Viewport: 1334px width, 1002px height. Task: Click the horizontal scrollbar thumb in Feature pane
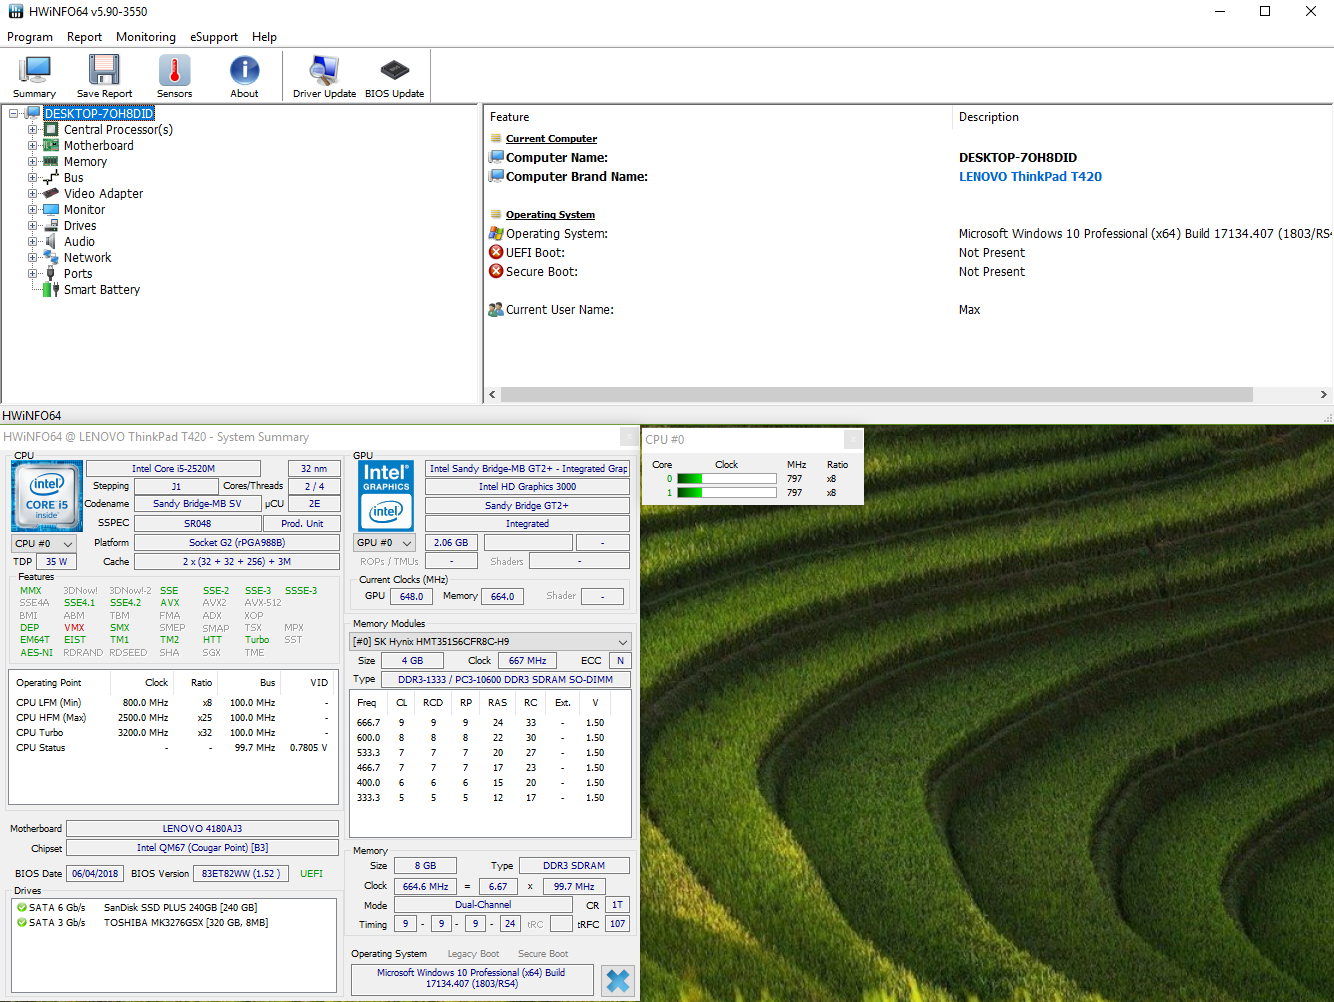(876, 395)
